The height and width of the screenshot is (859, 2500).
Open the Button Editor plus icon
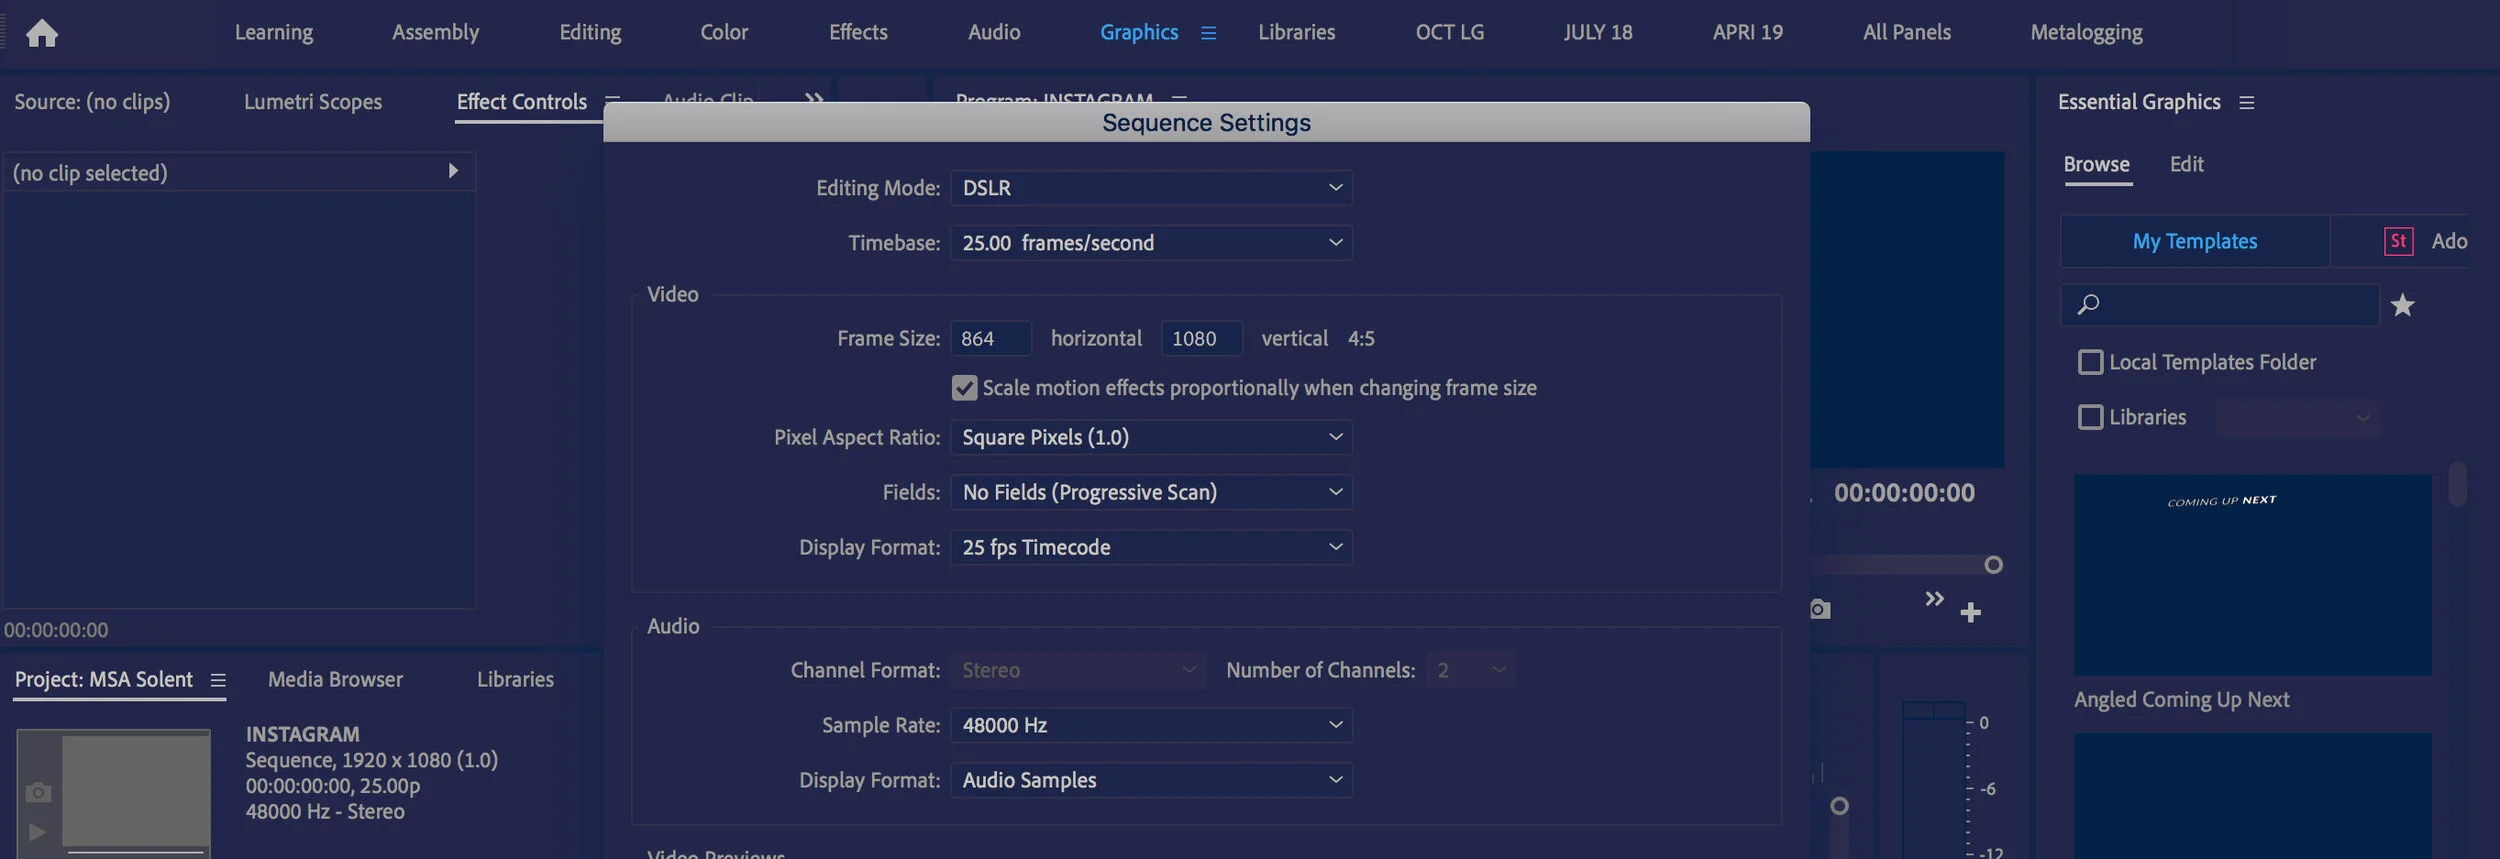[1970, 612]
